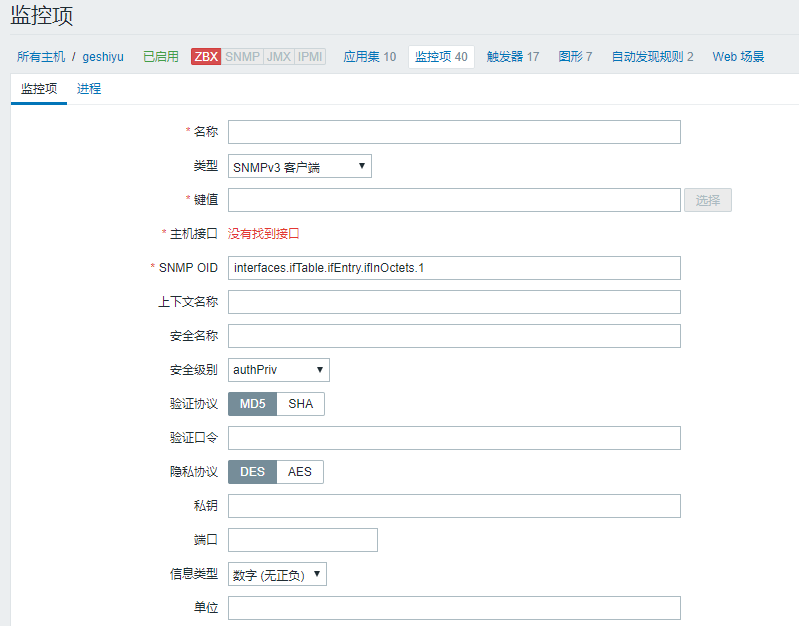Focus the SNMP OID text field
This screenshot has width=799, height=626.
(x=454, y=268)
